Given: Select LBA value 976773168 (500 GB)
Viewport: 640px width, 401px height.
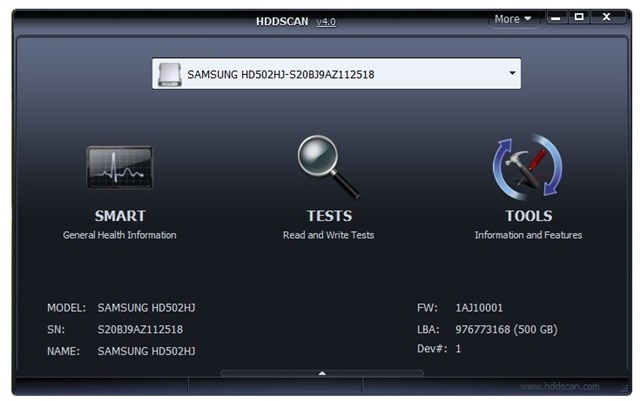Looking at the screenshot, I should 507,329.
